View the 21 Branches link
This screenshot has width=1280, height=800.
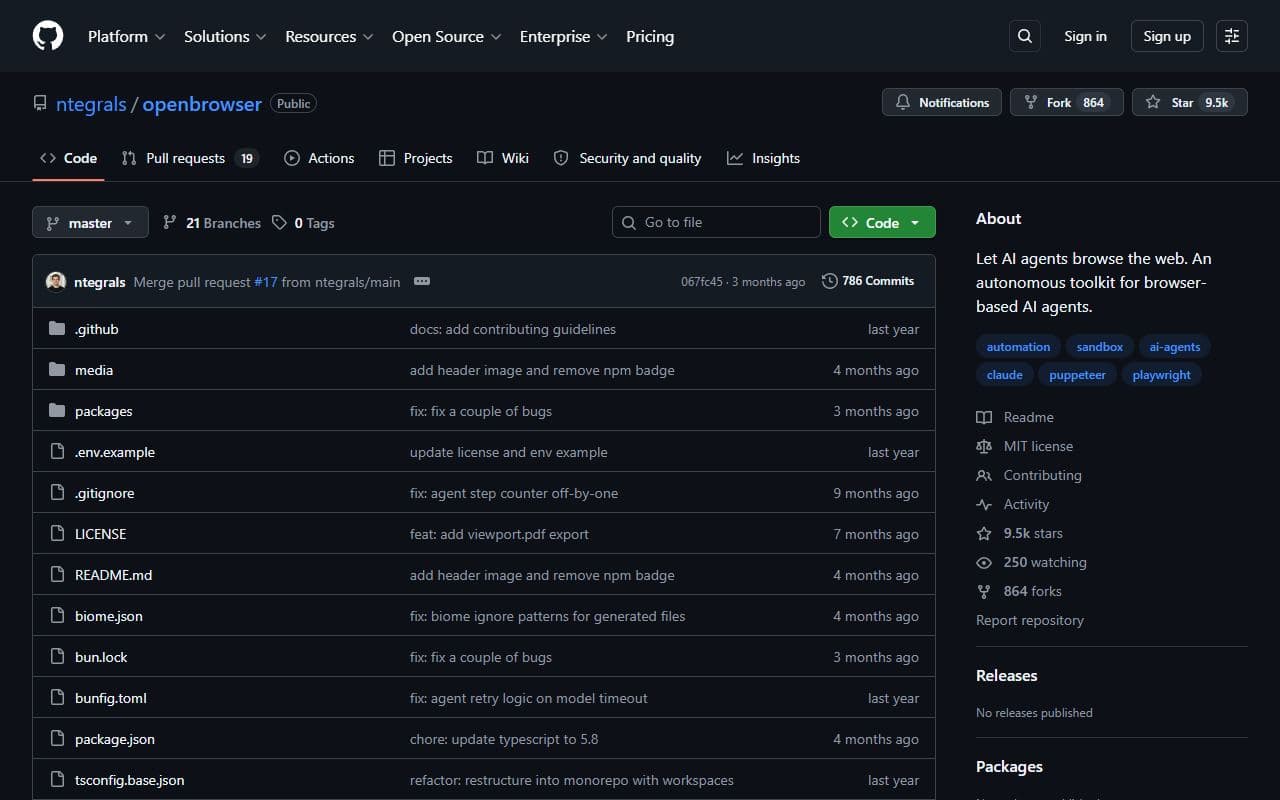[x=211, y=223]
